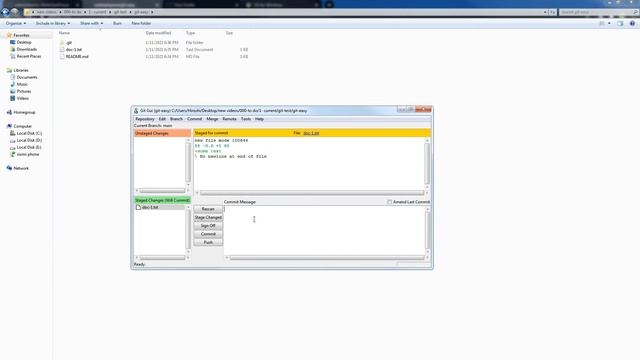This screenshot has height=360, width=640.
Task: Open Pictures library in the navigation pane
Action: [x=24, y=91]
